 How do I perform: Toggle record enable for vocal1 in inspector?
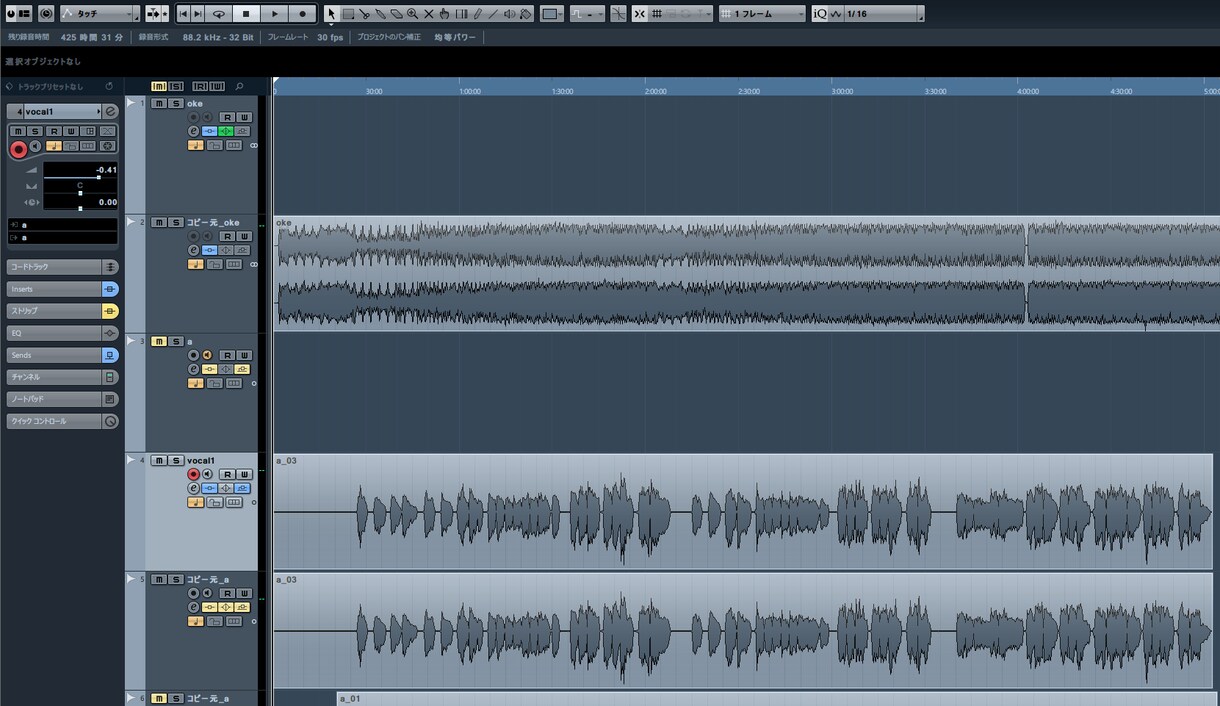tap(18, 149)
